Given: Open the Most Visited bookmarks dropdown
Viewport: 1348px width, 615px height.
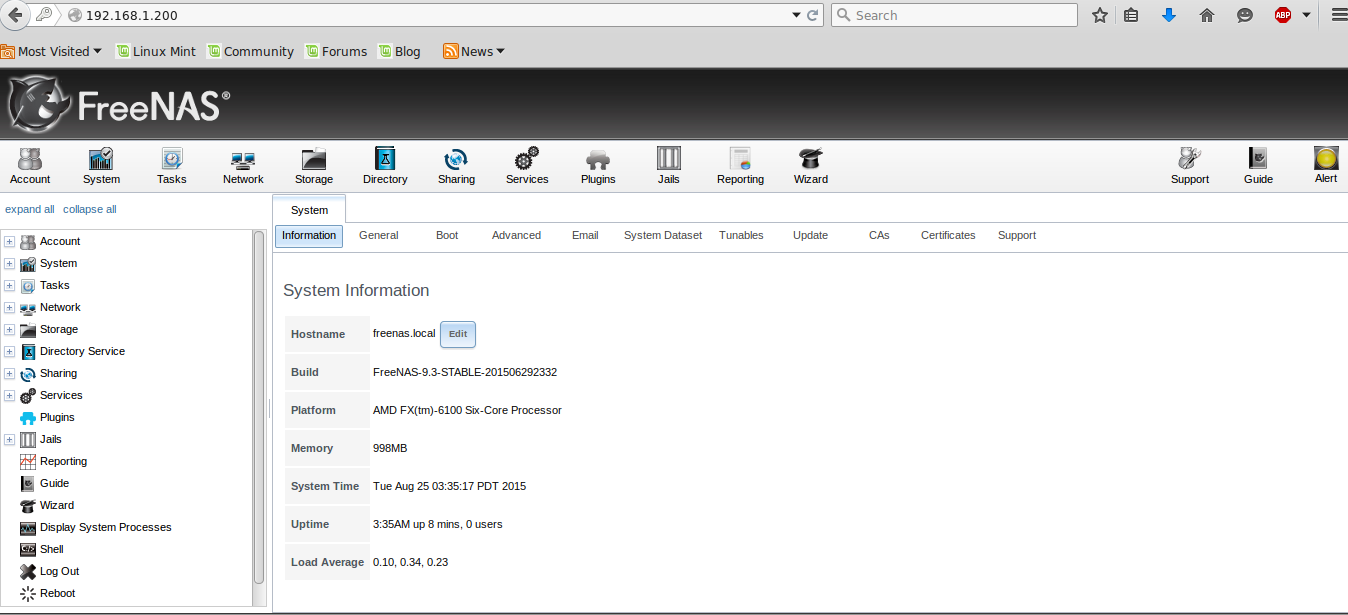Looking at the screenshot, I should click(51, 51).
